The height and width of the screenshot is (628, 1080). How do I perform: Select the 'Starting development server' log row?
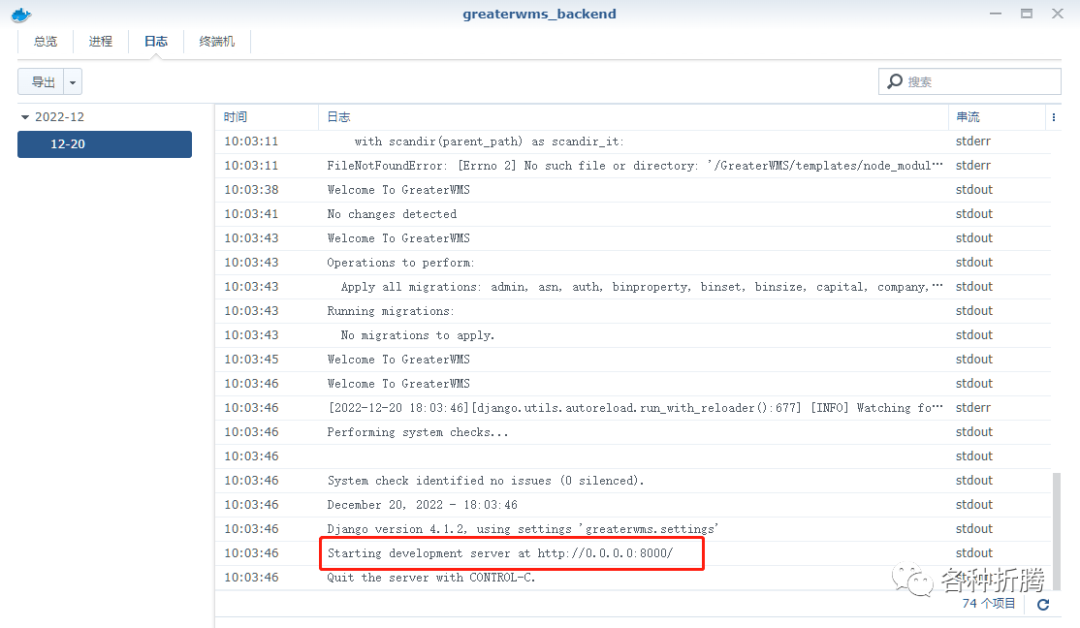pos(633,553)
